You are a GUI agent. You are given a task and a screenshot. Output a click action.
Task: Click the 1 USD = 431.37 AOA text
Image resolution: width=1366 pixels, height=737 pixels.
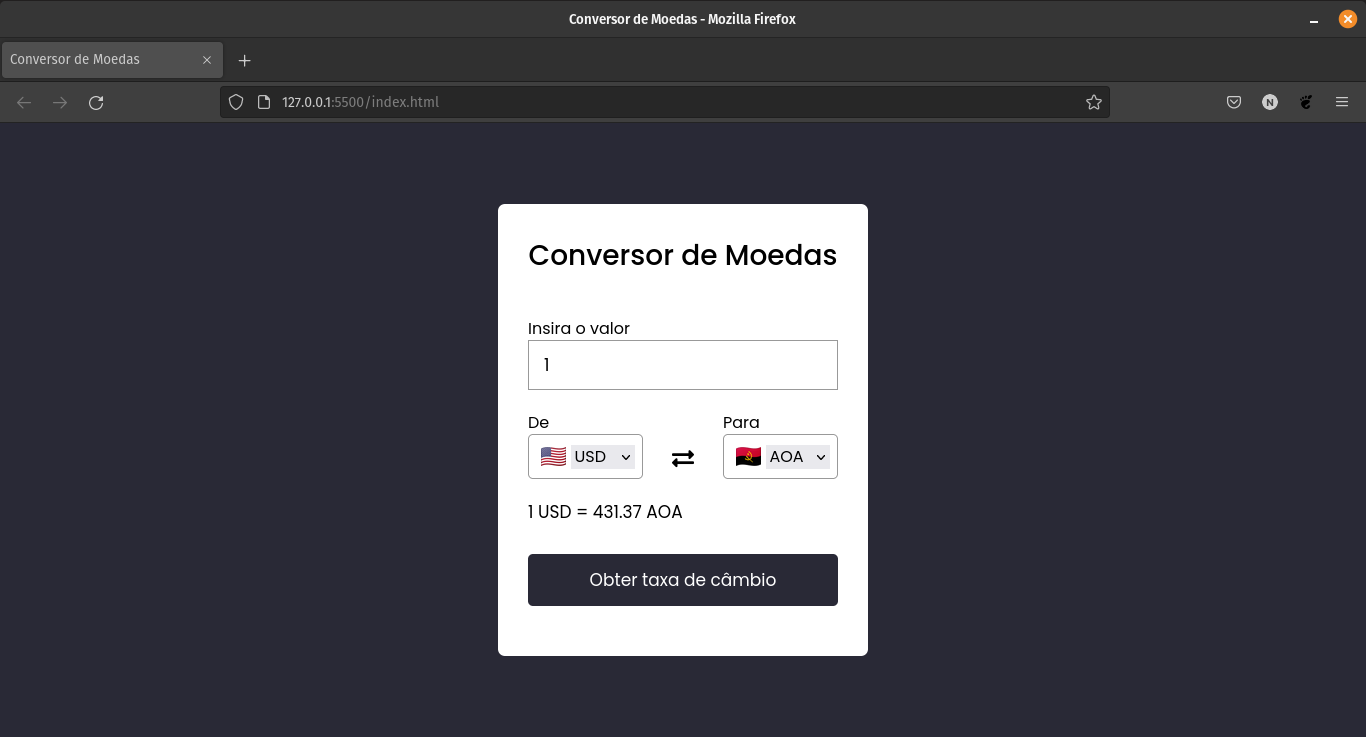pos(604,511)
